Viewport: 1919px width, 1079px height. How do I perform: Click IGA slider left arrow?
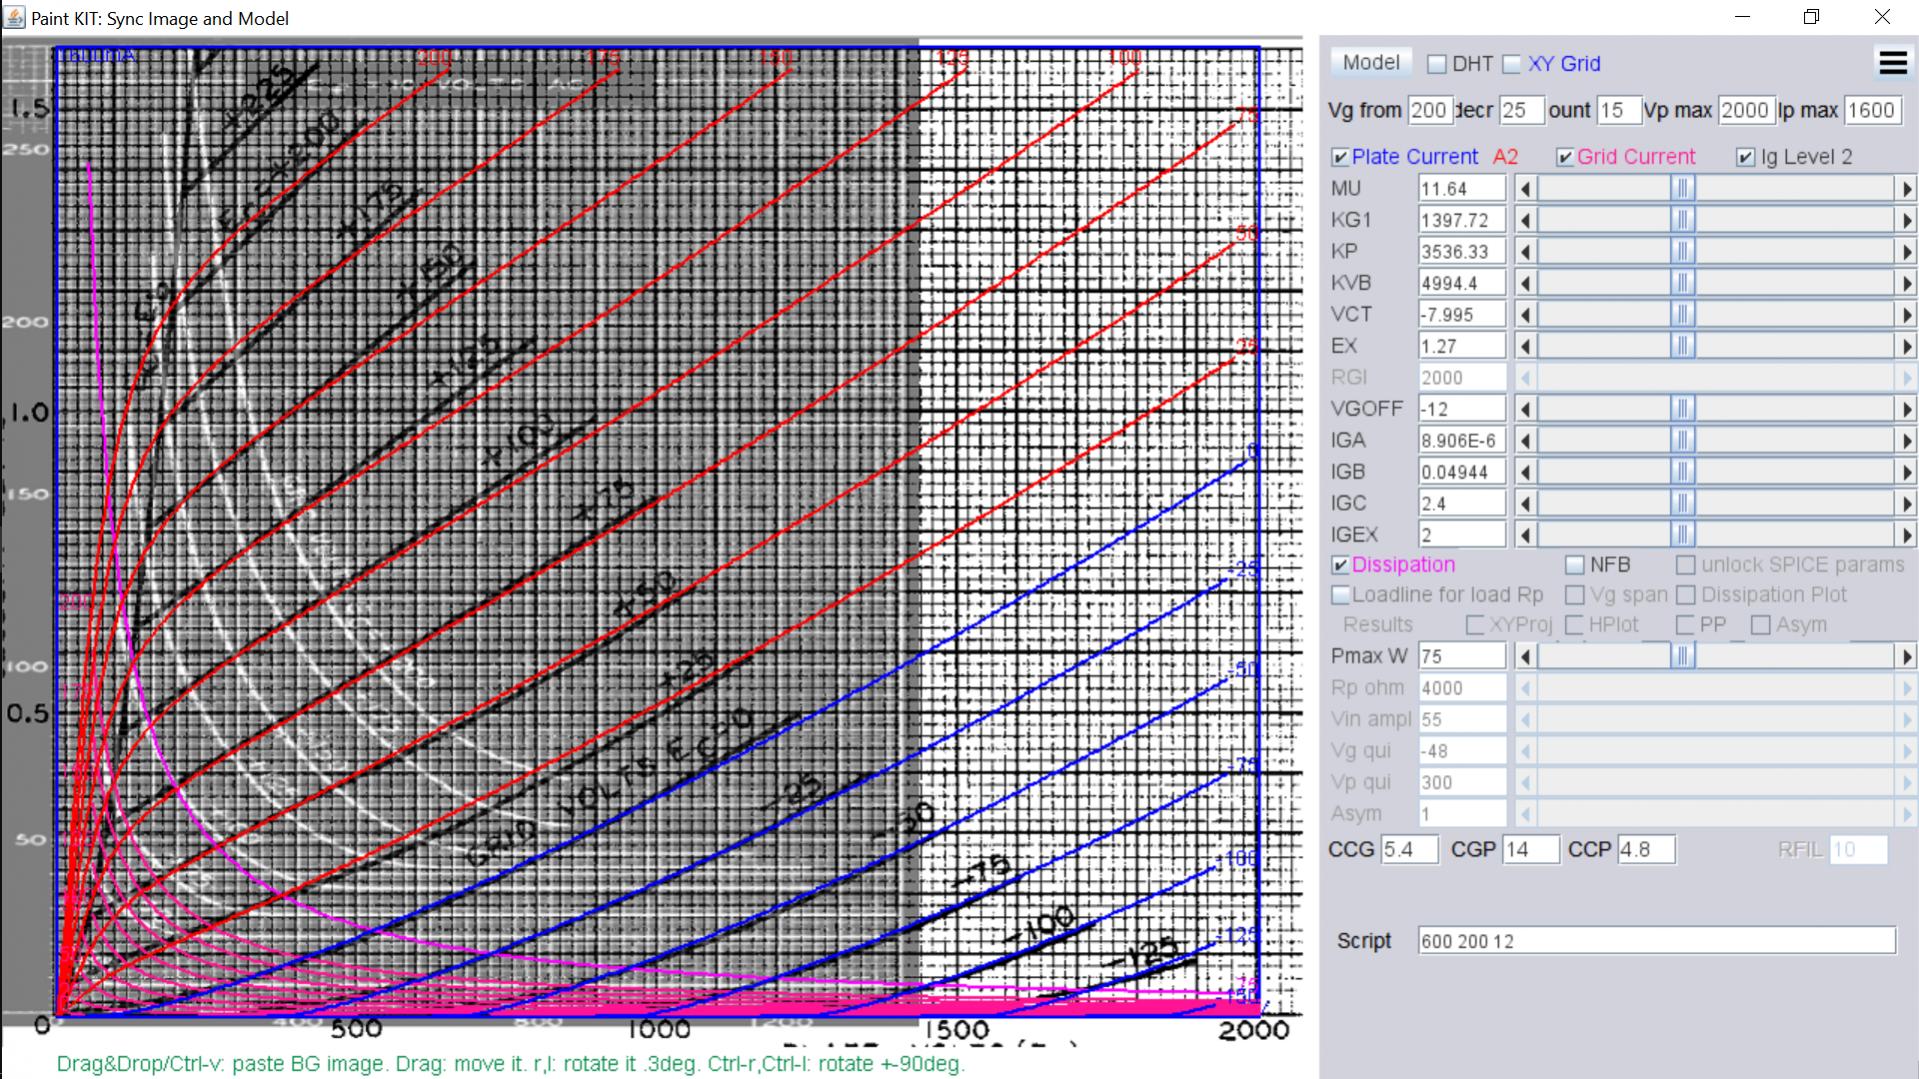tap(1525, 440)
